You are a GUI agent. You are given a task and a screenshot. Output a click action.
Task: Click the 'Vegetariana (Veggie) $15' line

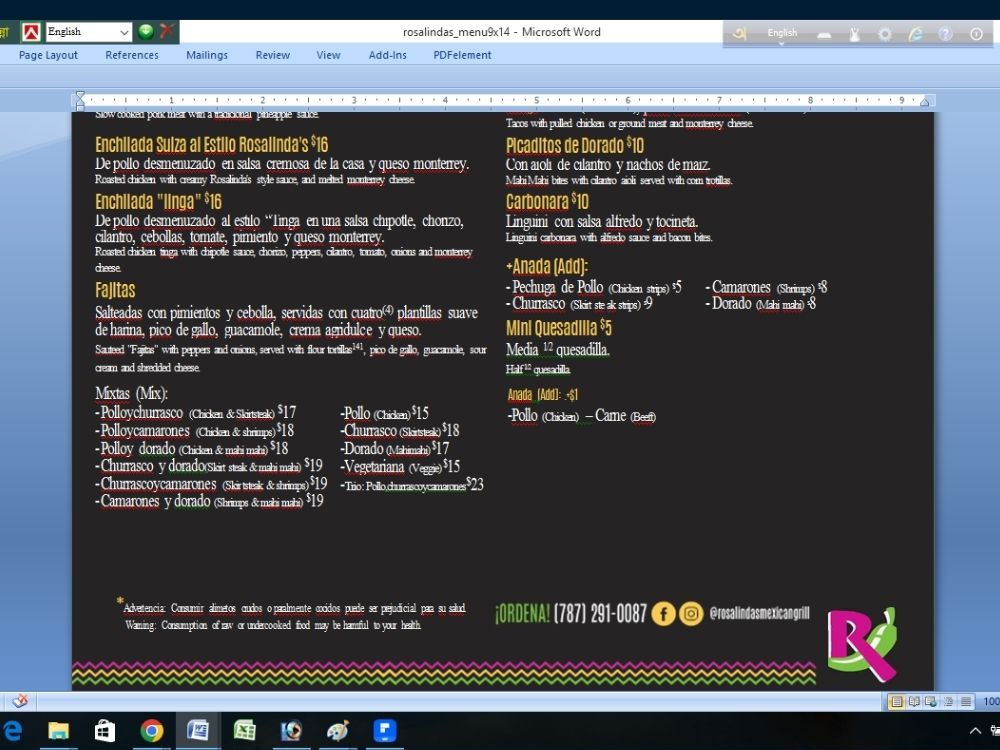(400, 467)
